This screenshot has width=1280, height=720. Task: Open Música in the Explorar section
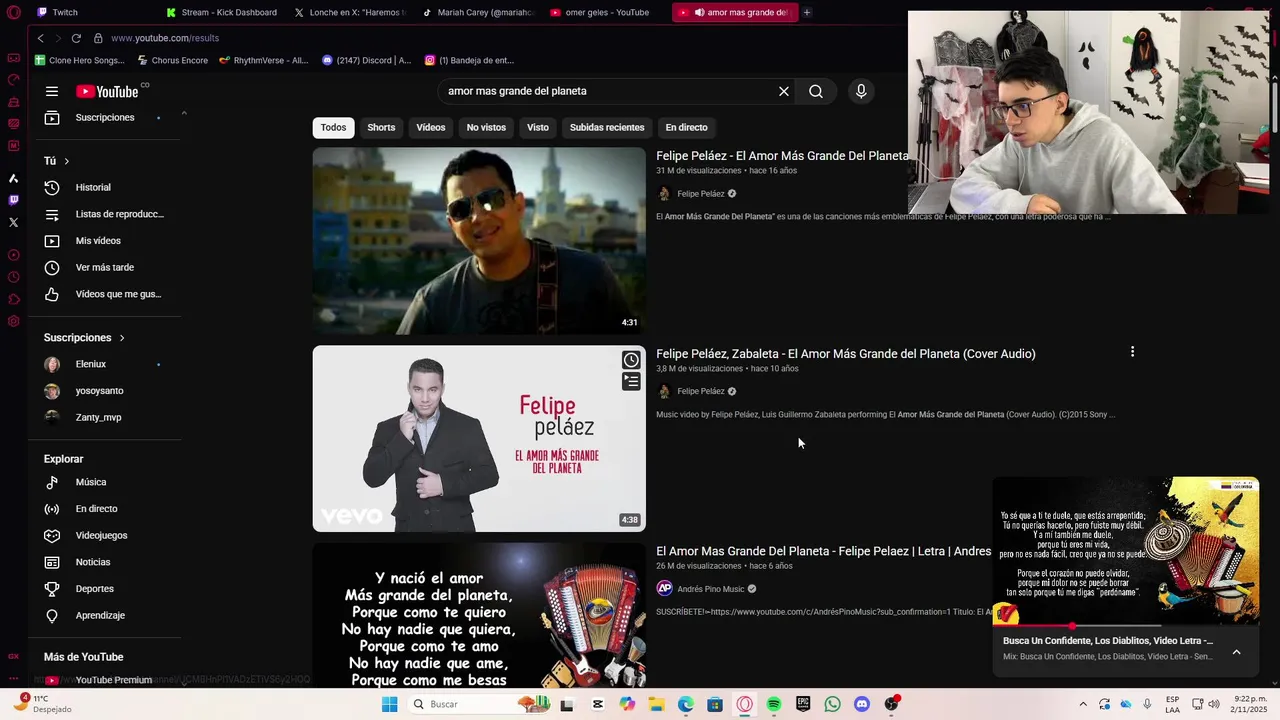pyautogui.click(x=104, y=482)
